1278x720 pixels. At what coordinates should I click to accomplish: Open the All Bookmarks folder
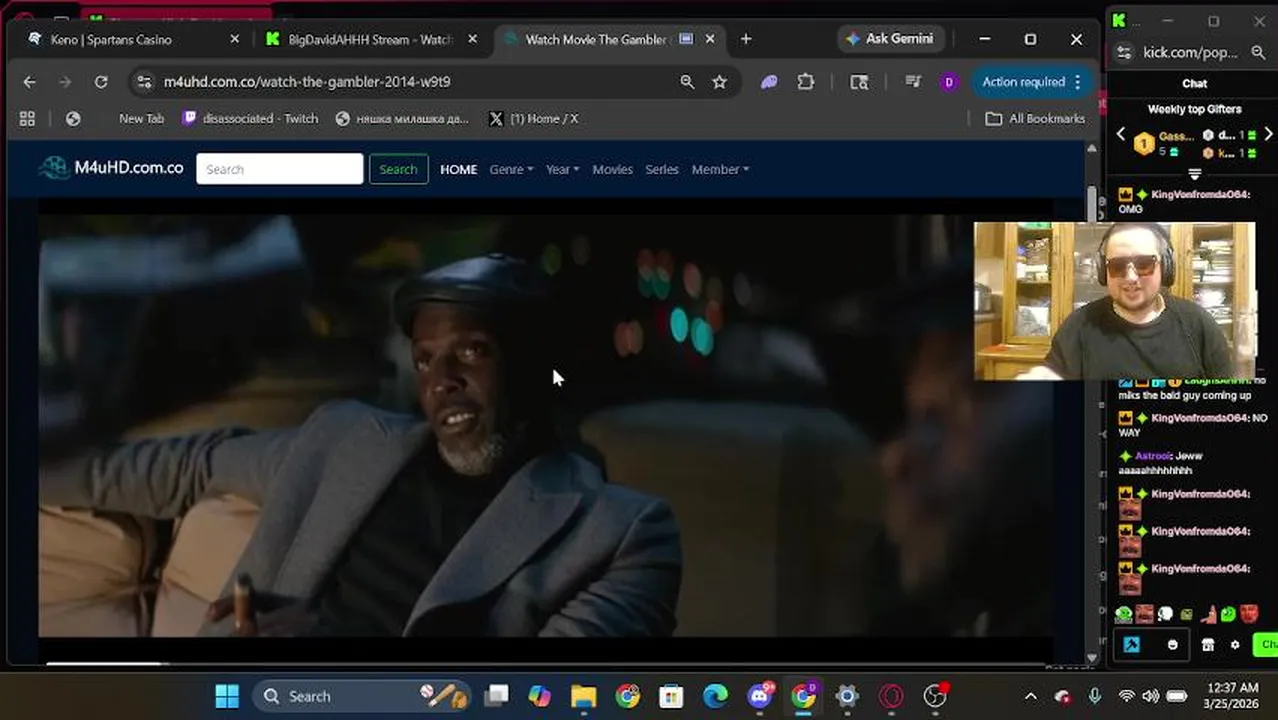[1035, 118]
